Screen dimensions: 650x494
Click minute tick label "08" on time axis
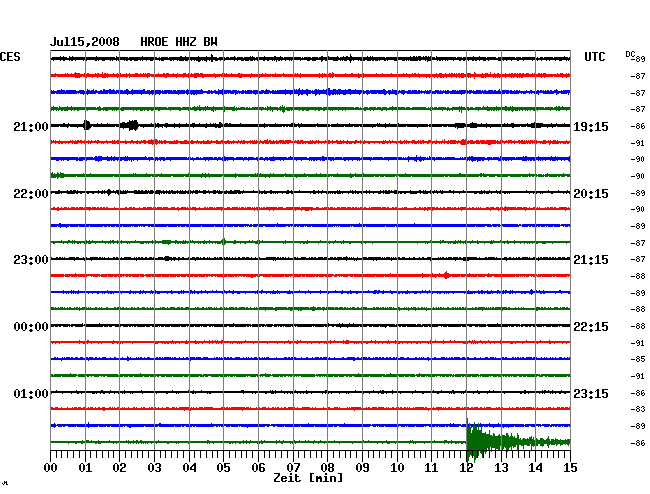[327, 468]
